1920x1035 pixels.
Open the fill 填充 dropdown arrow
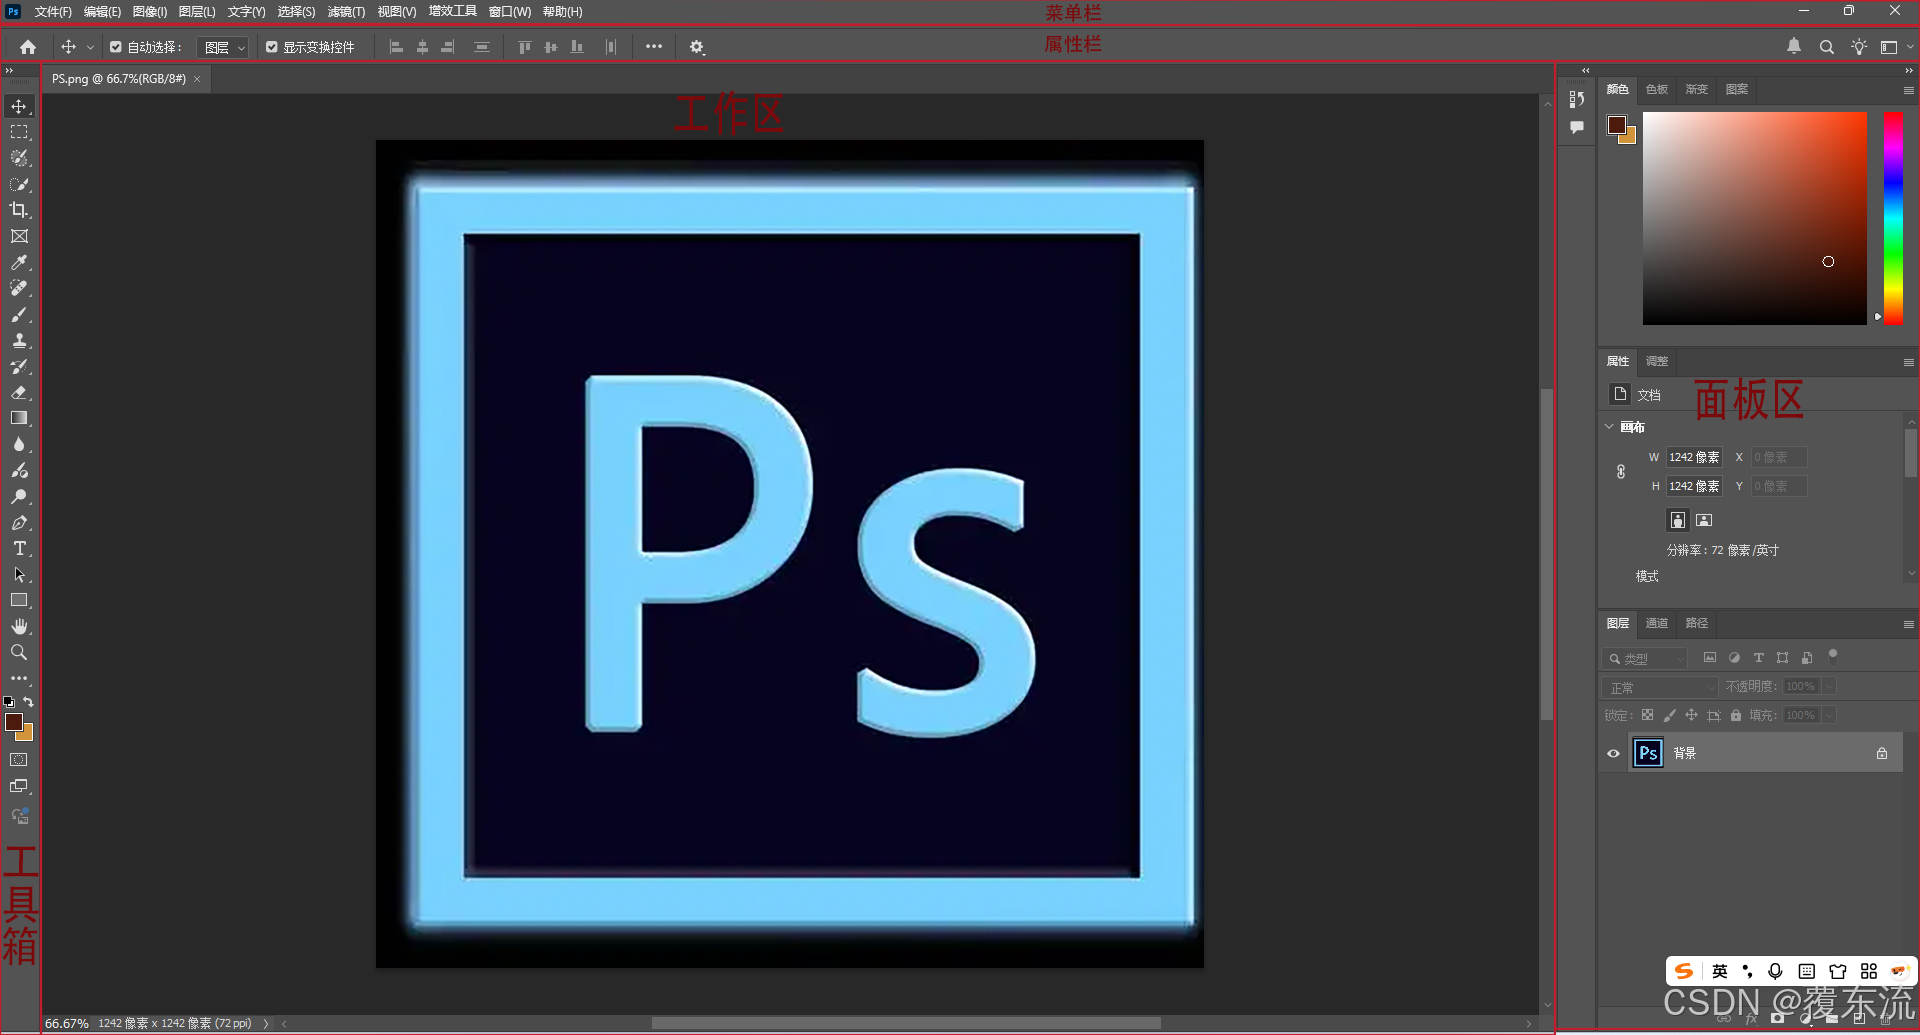pos(1829,715)
